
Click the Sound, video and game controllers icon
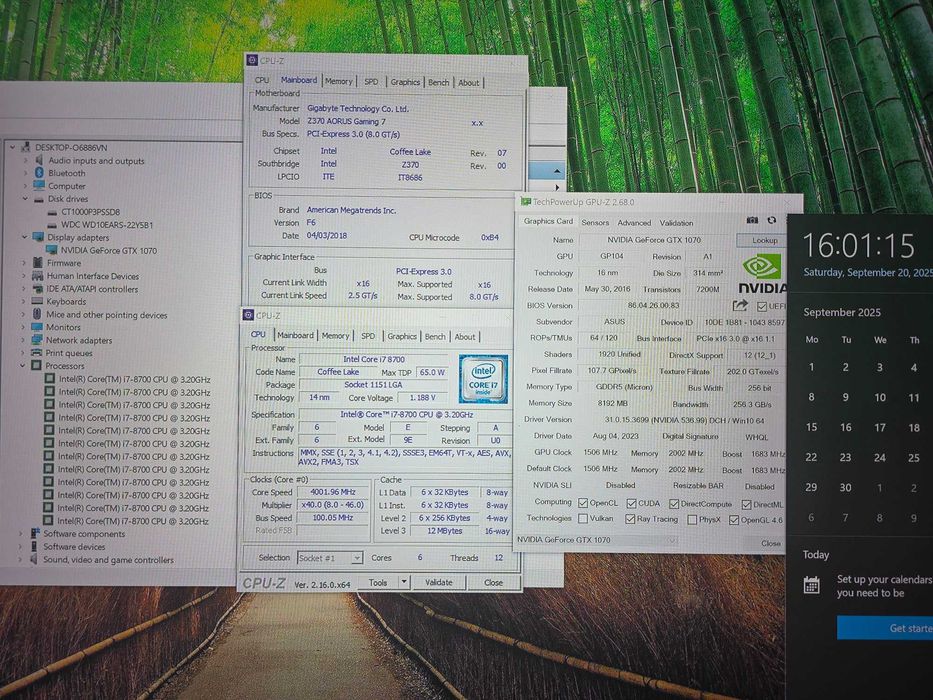(x=35, y=560)
